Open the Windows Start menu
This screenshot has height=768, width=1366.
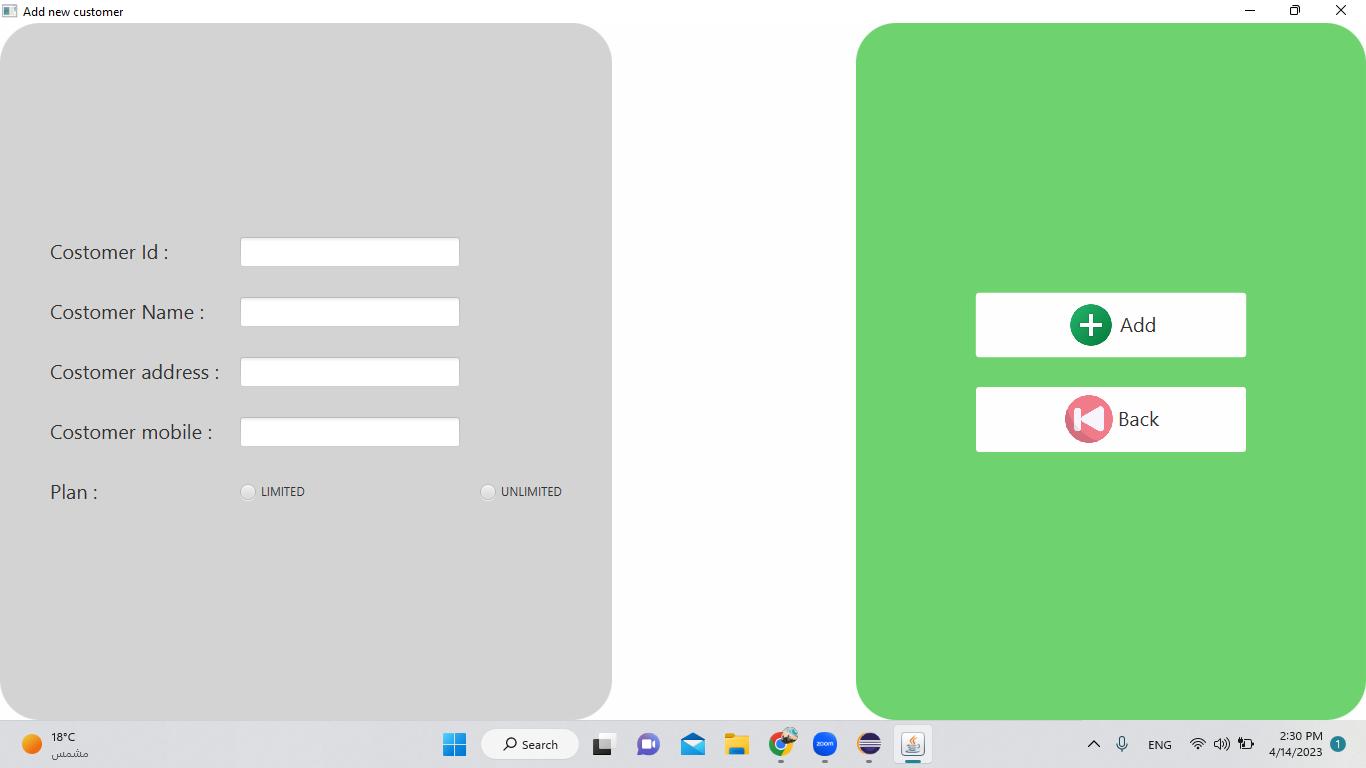point(455,744)
